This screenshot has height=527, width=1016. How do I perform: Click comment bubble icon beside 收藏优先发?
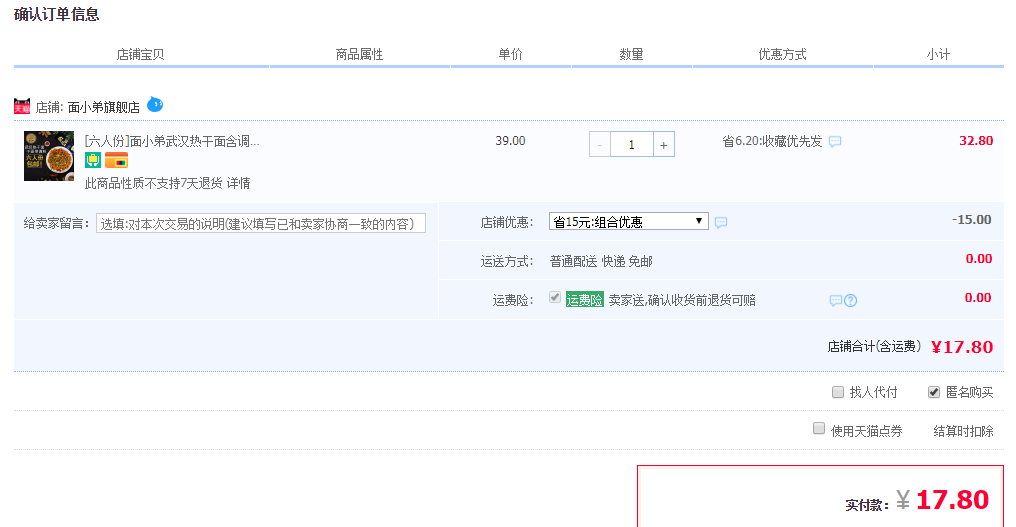tap(835, 142)
